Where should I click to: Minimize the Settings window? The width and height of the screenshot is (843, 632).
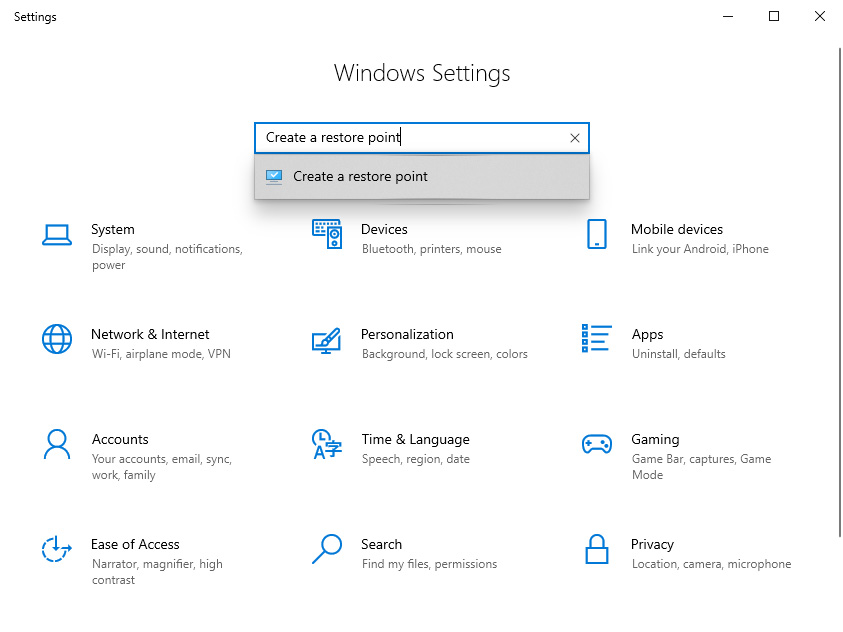(x=728, y=17)
